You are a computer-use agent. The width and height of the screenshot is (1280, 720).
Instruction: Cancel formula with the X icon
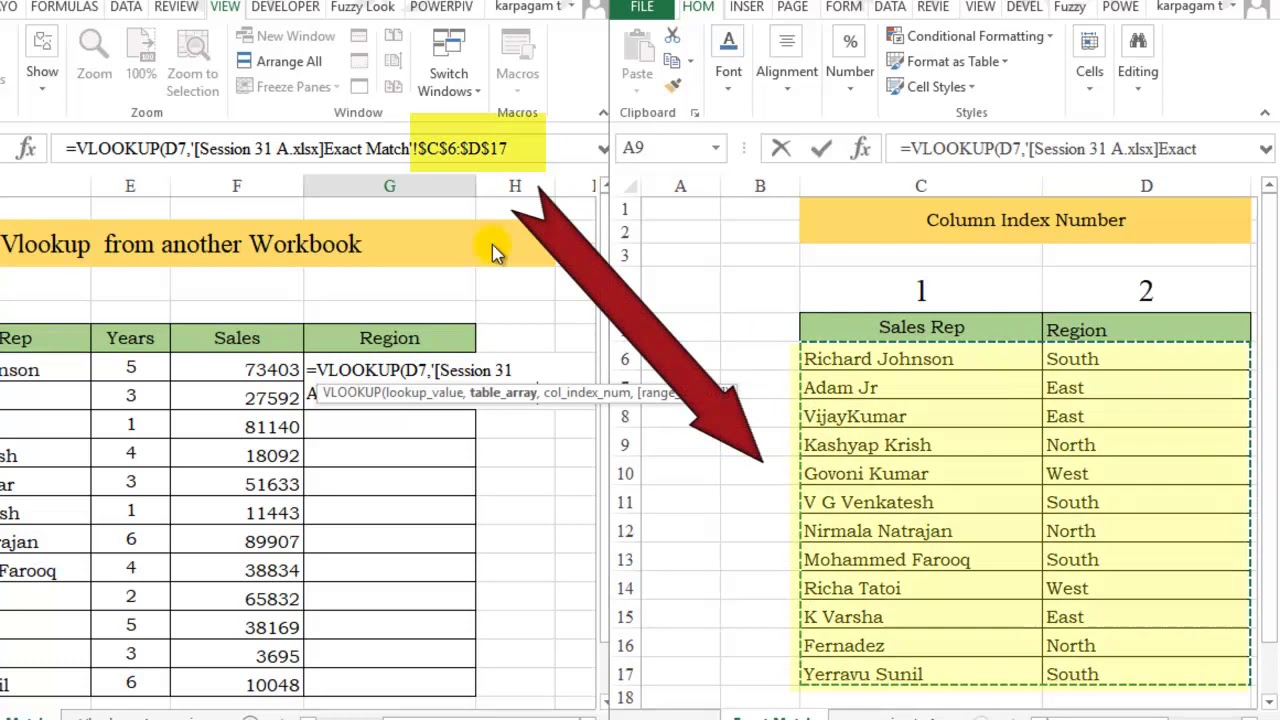pos(781,149)
